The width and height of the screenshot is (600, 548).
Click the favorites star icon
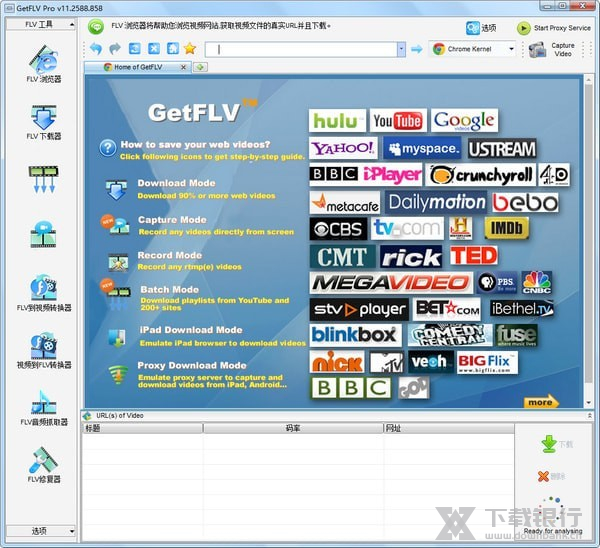(189, 48)
